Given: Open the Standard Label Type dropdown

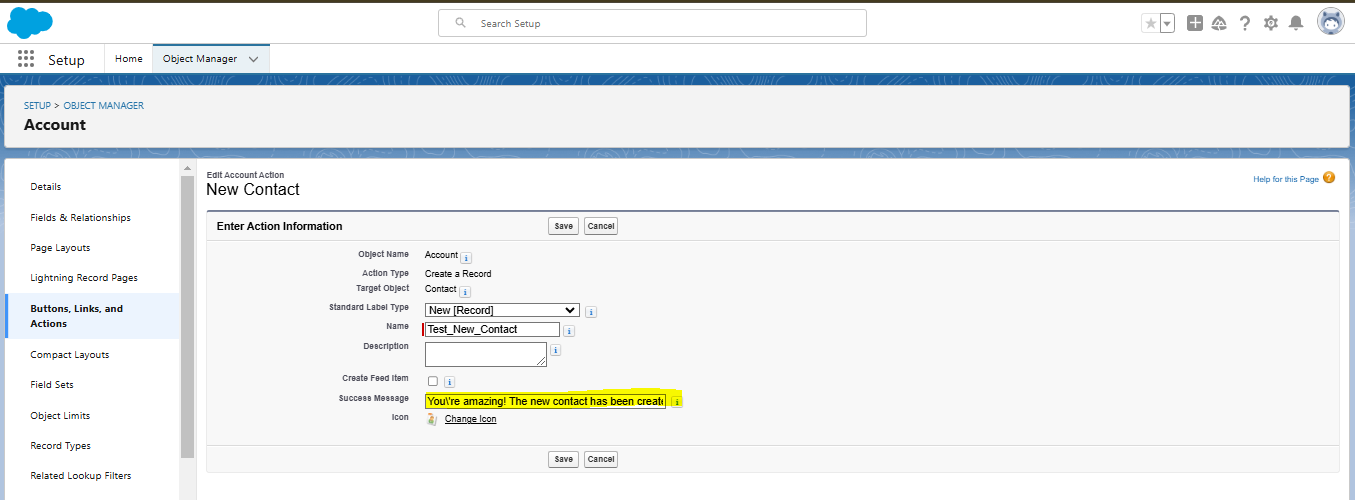Looking at the screenshot, I should click(x=502, y=310).
